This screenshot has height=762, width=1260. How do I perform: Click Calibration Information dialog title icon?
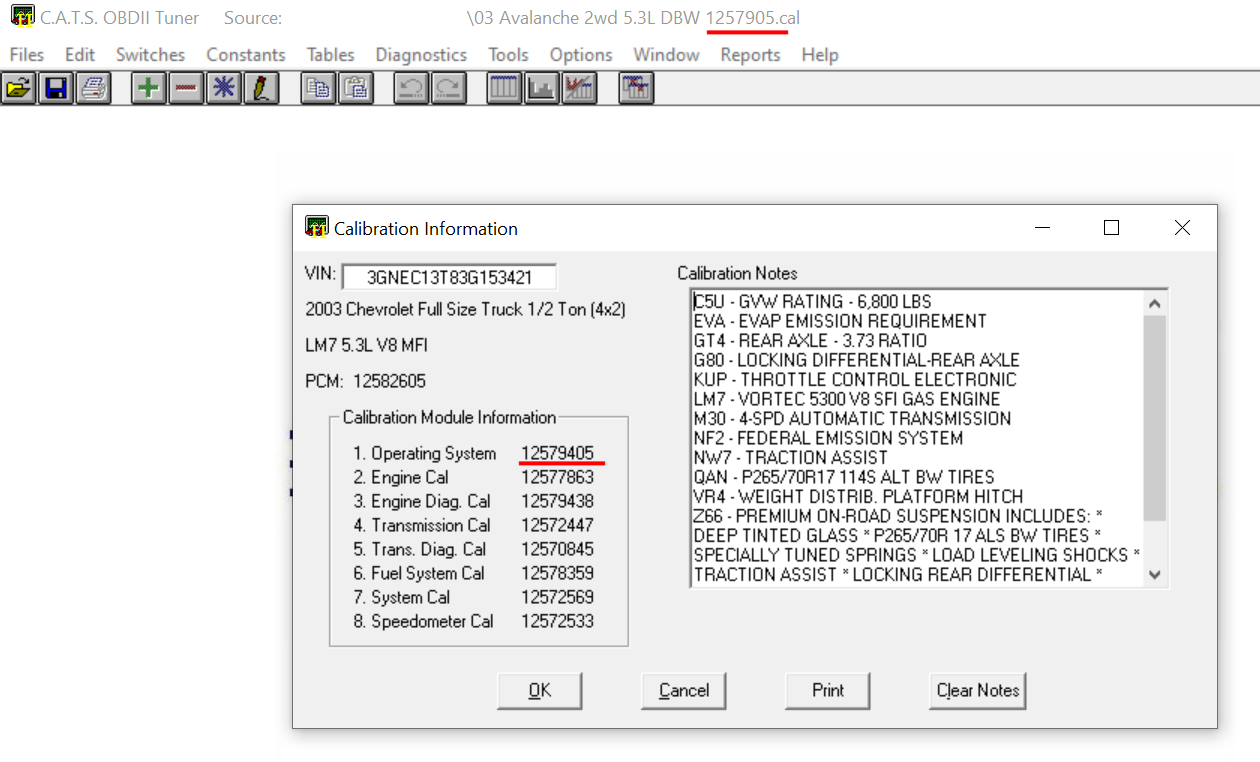[x=317, y=227]
